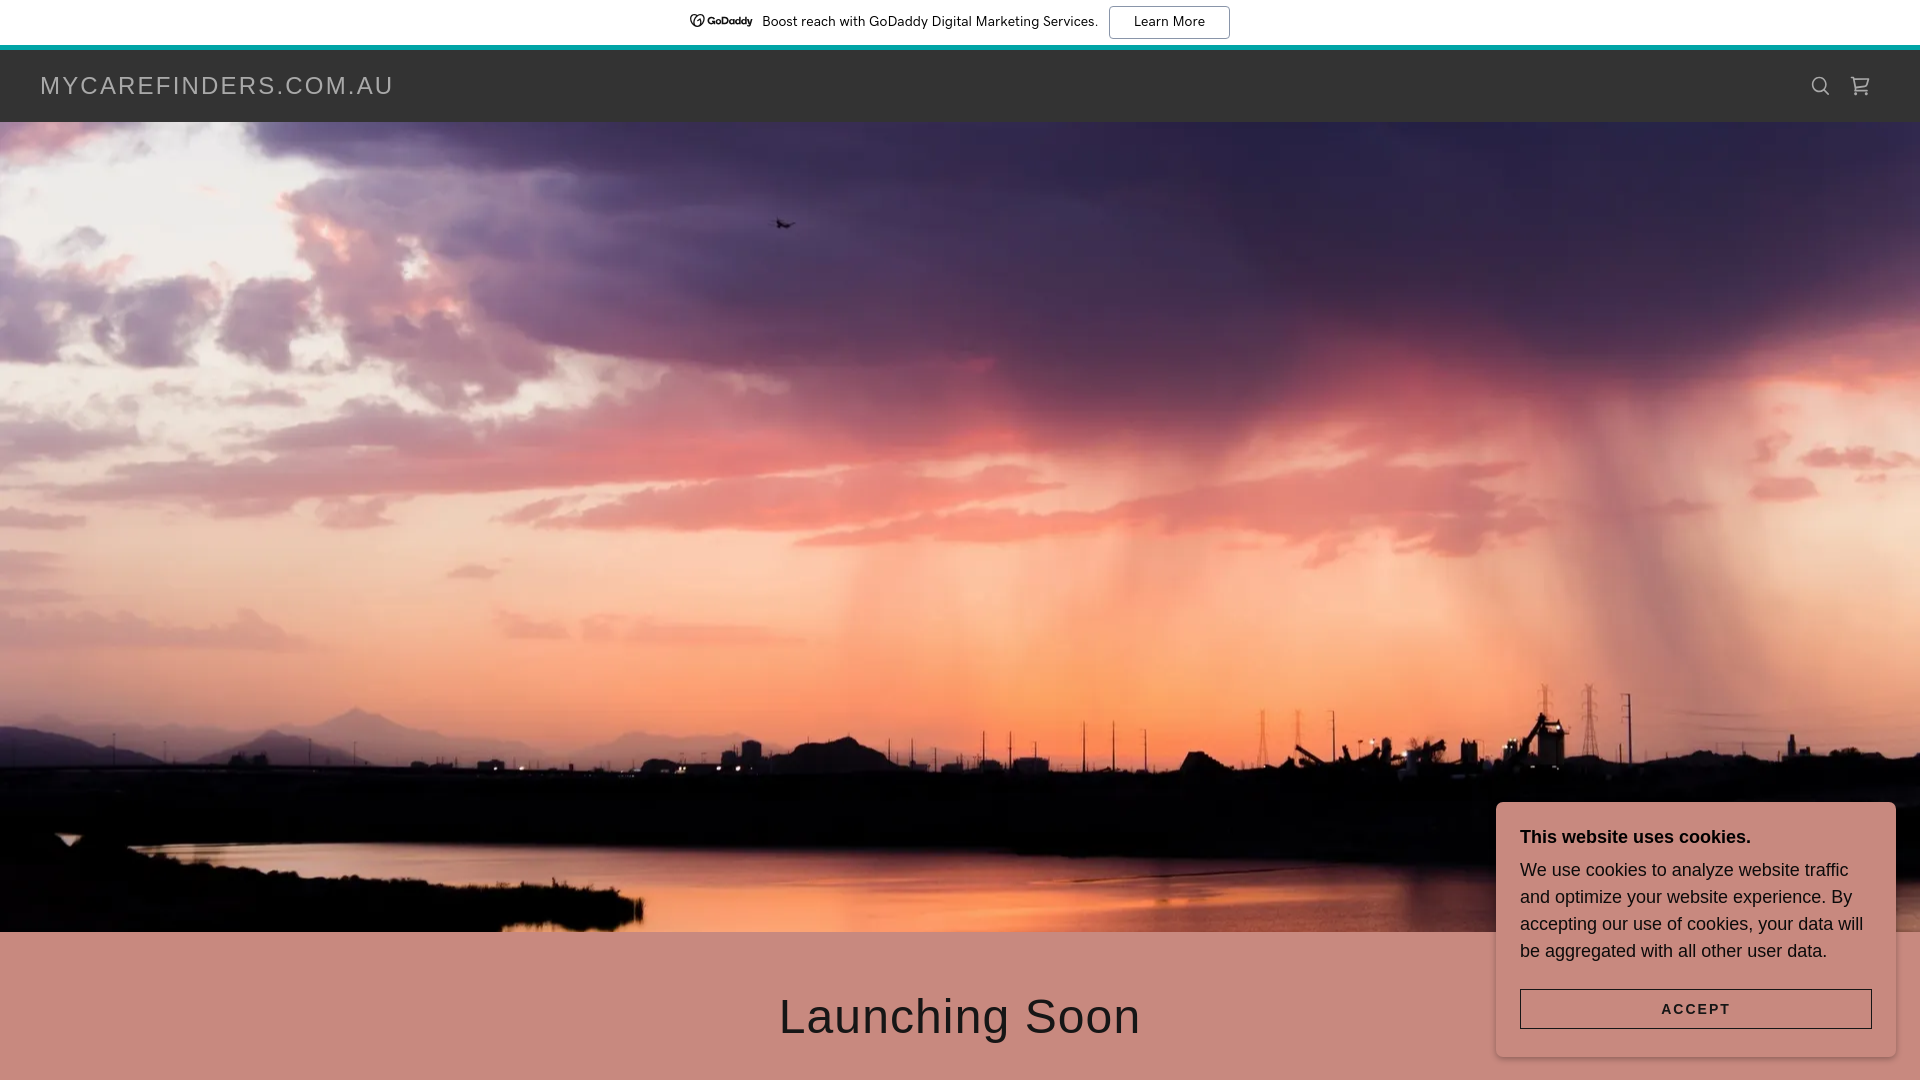Click the Launching Soon heading
Viewport: 1920px width, 1080px height.
pyautogui.click(x=960, y=1017)
